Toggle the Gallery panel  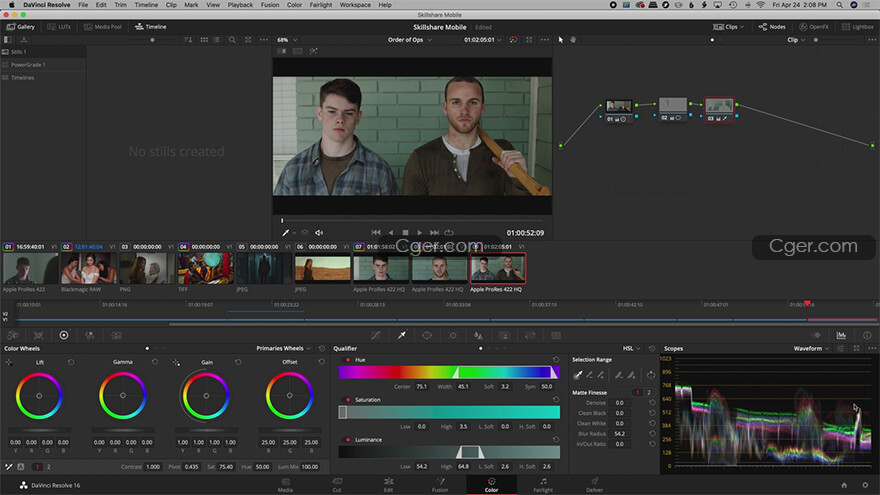point(21,26)
